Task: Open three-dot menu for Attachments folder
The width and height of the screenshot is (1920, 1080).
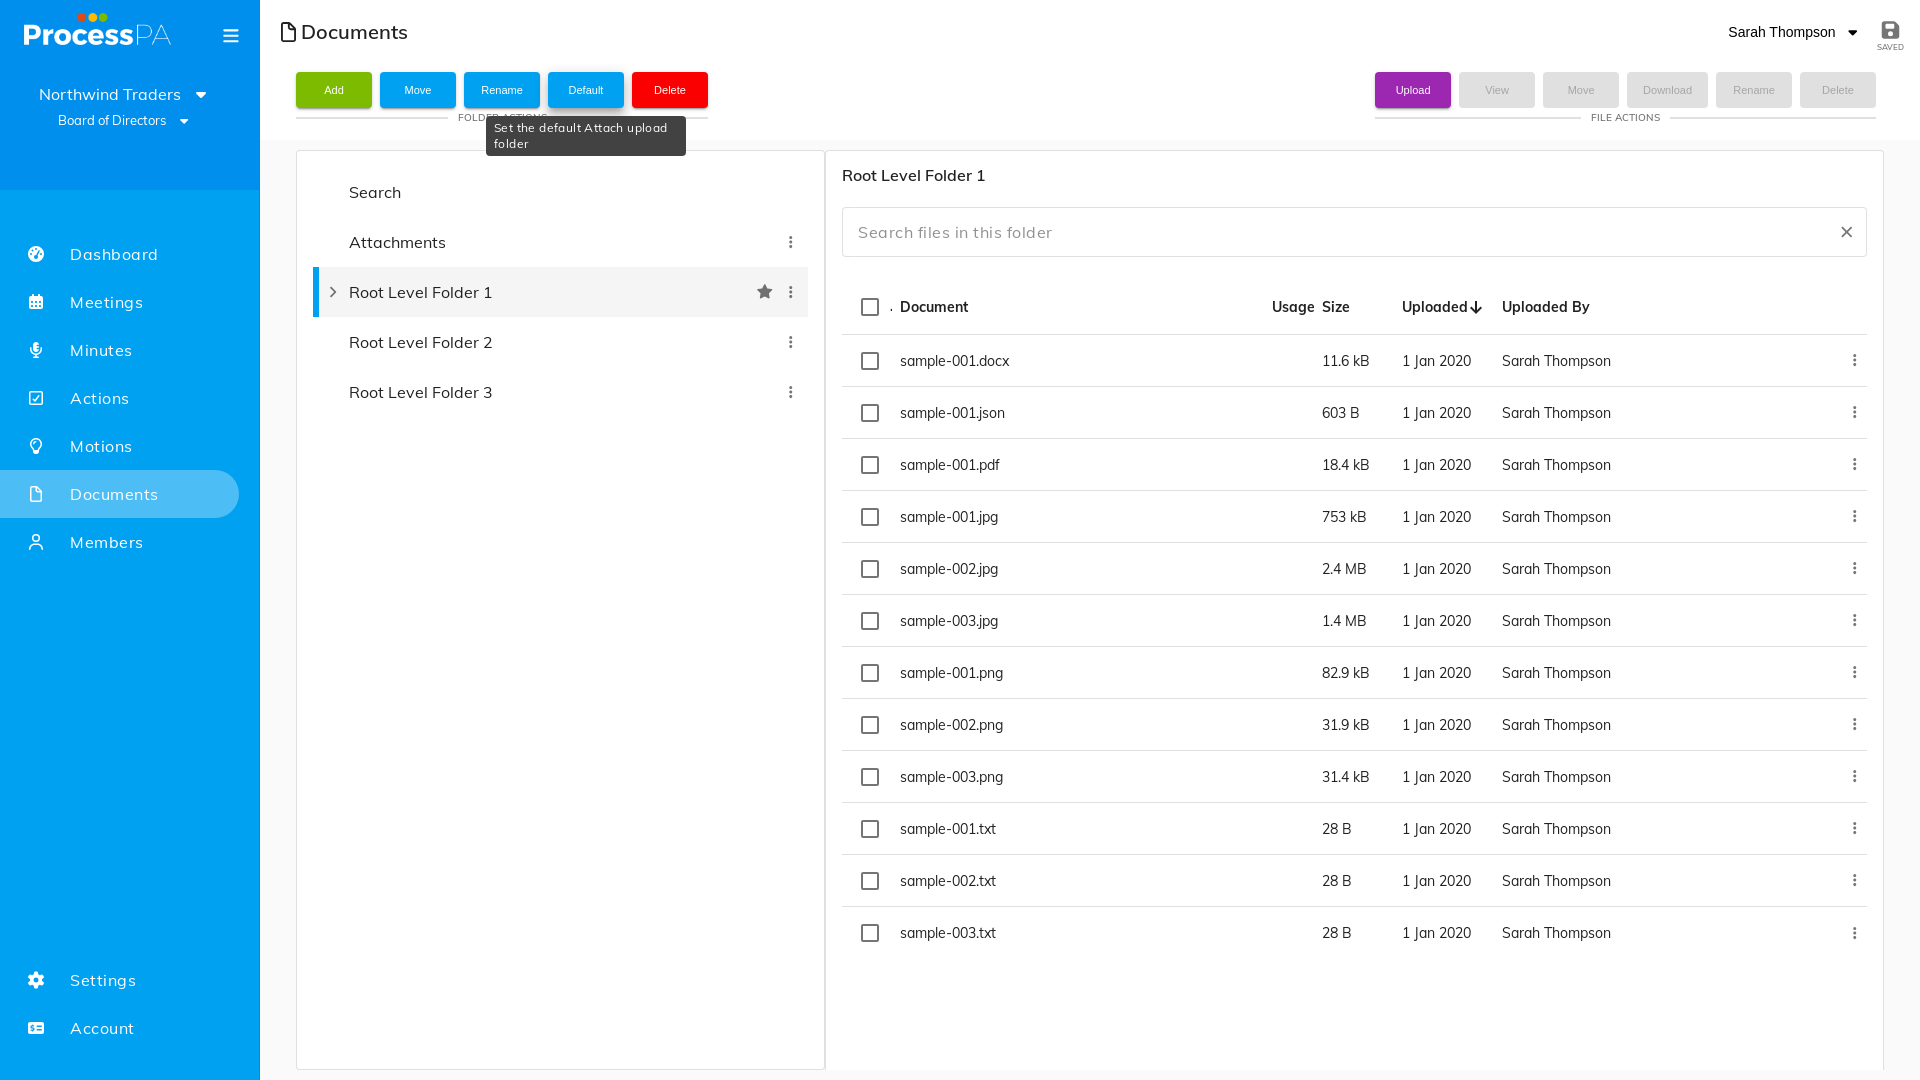Action: coord(790,242)
